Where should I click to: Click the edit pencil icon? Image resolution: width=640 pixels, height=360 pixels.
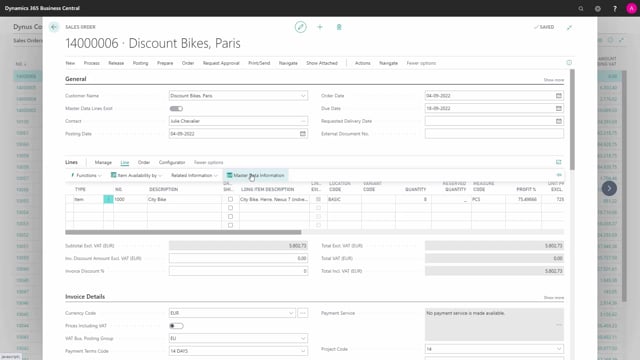(300, 27)
